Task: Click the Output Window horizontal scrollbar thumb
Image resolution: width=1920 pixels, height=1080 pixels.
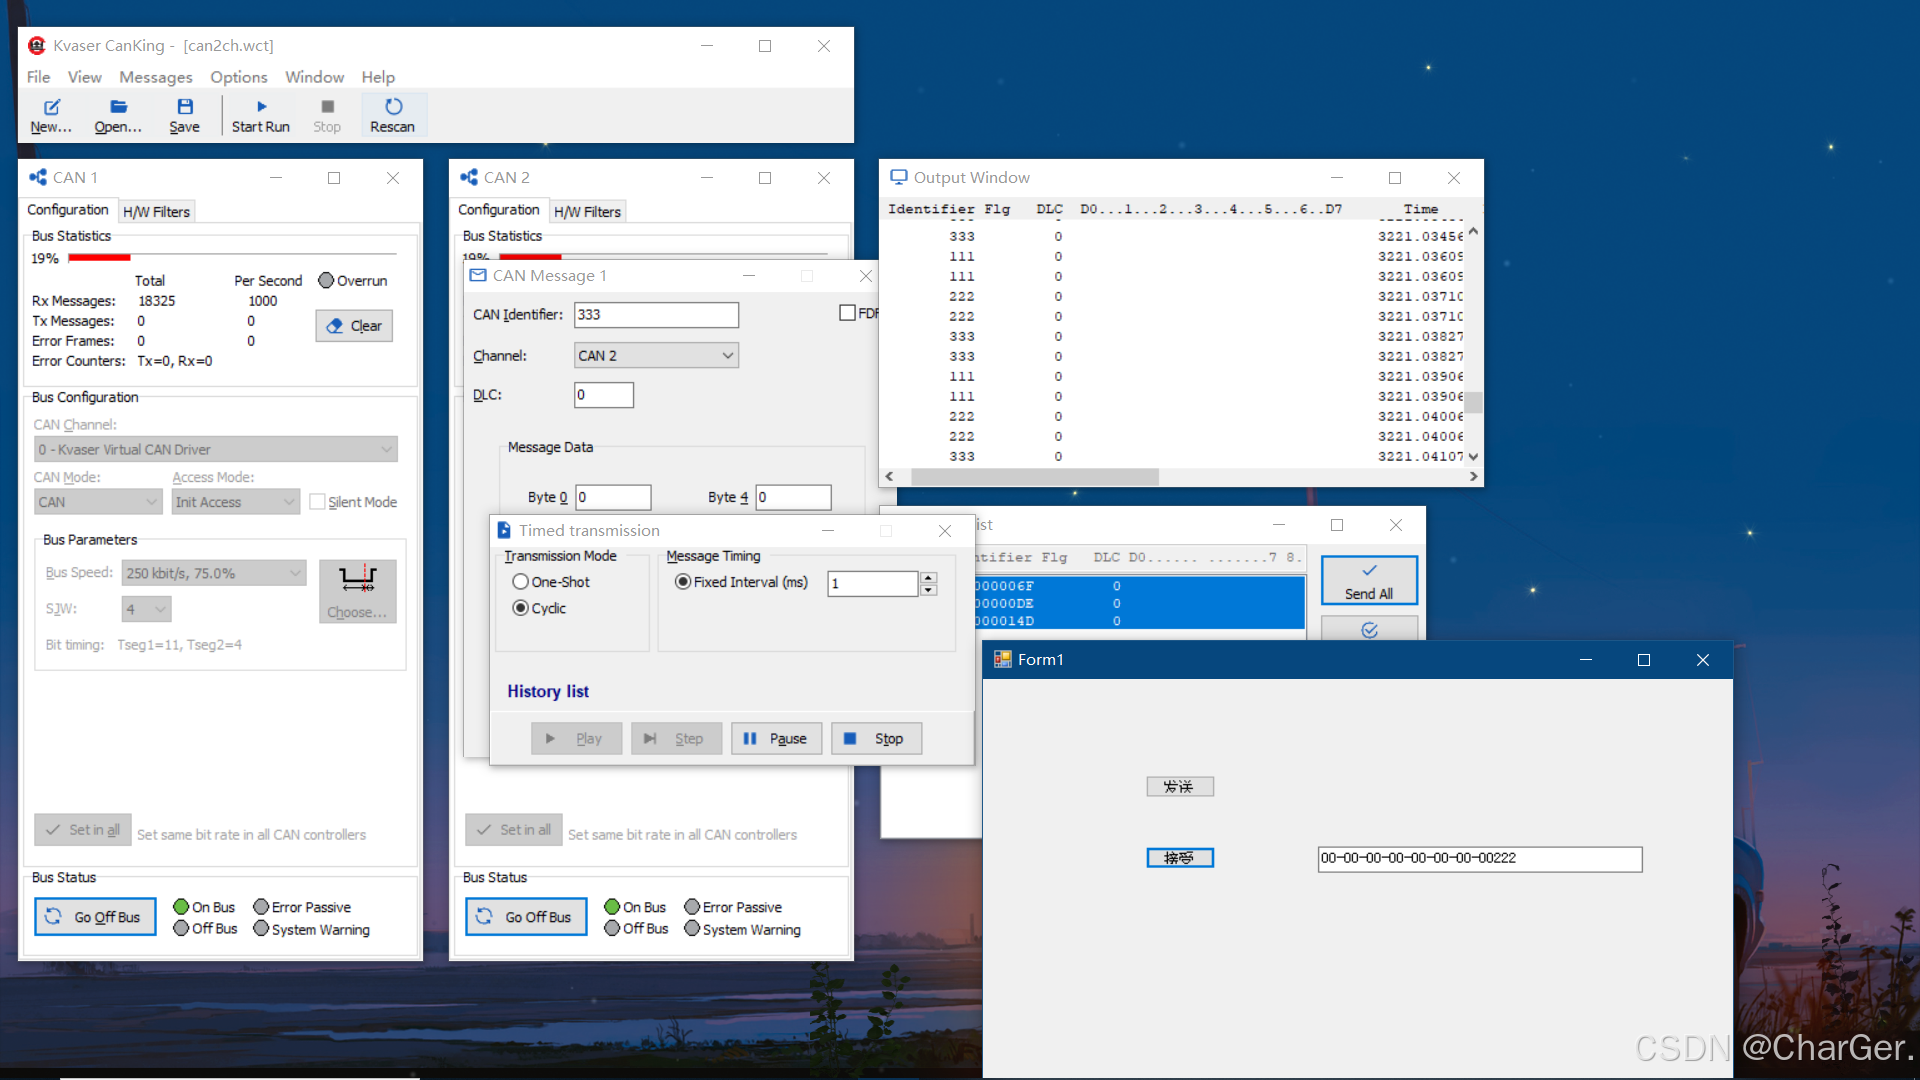Action: pyautogui.click(x=1035, y=477)
